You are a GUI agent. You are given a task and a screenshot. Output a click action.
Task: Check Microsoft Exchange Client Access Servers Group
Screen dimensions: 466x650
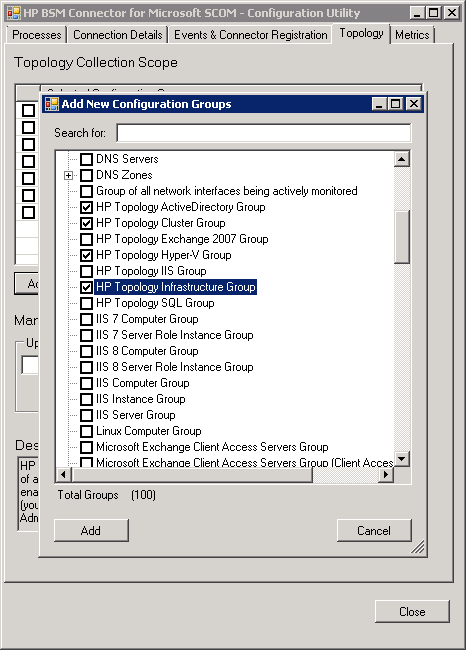[x=86, y=447]
